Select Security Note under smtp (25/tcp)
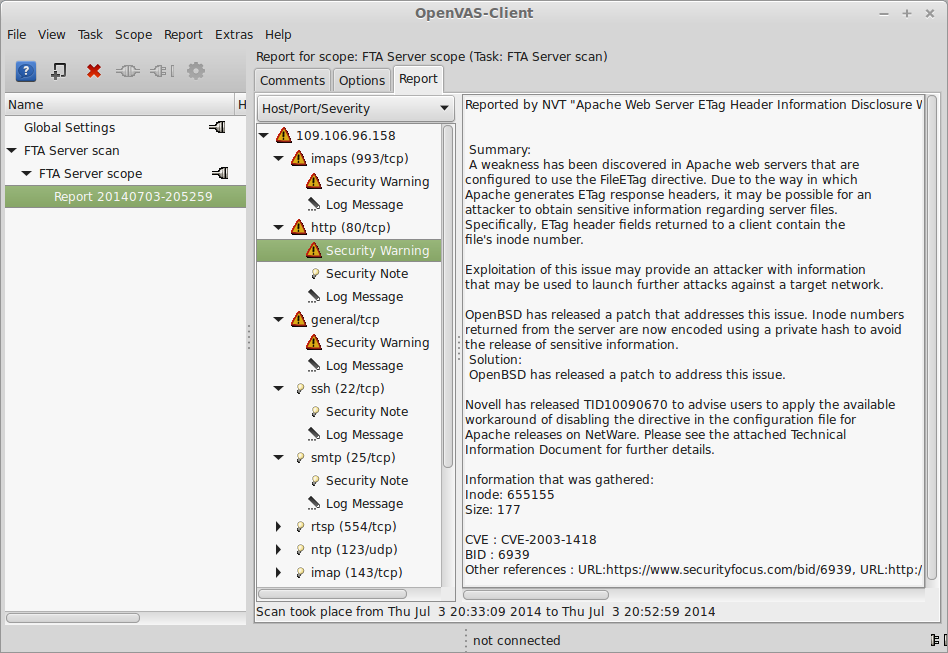 [367, 480]
